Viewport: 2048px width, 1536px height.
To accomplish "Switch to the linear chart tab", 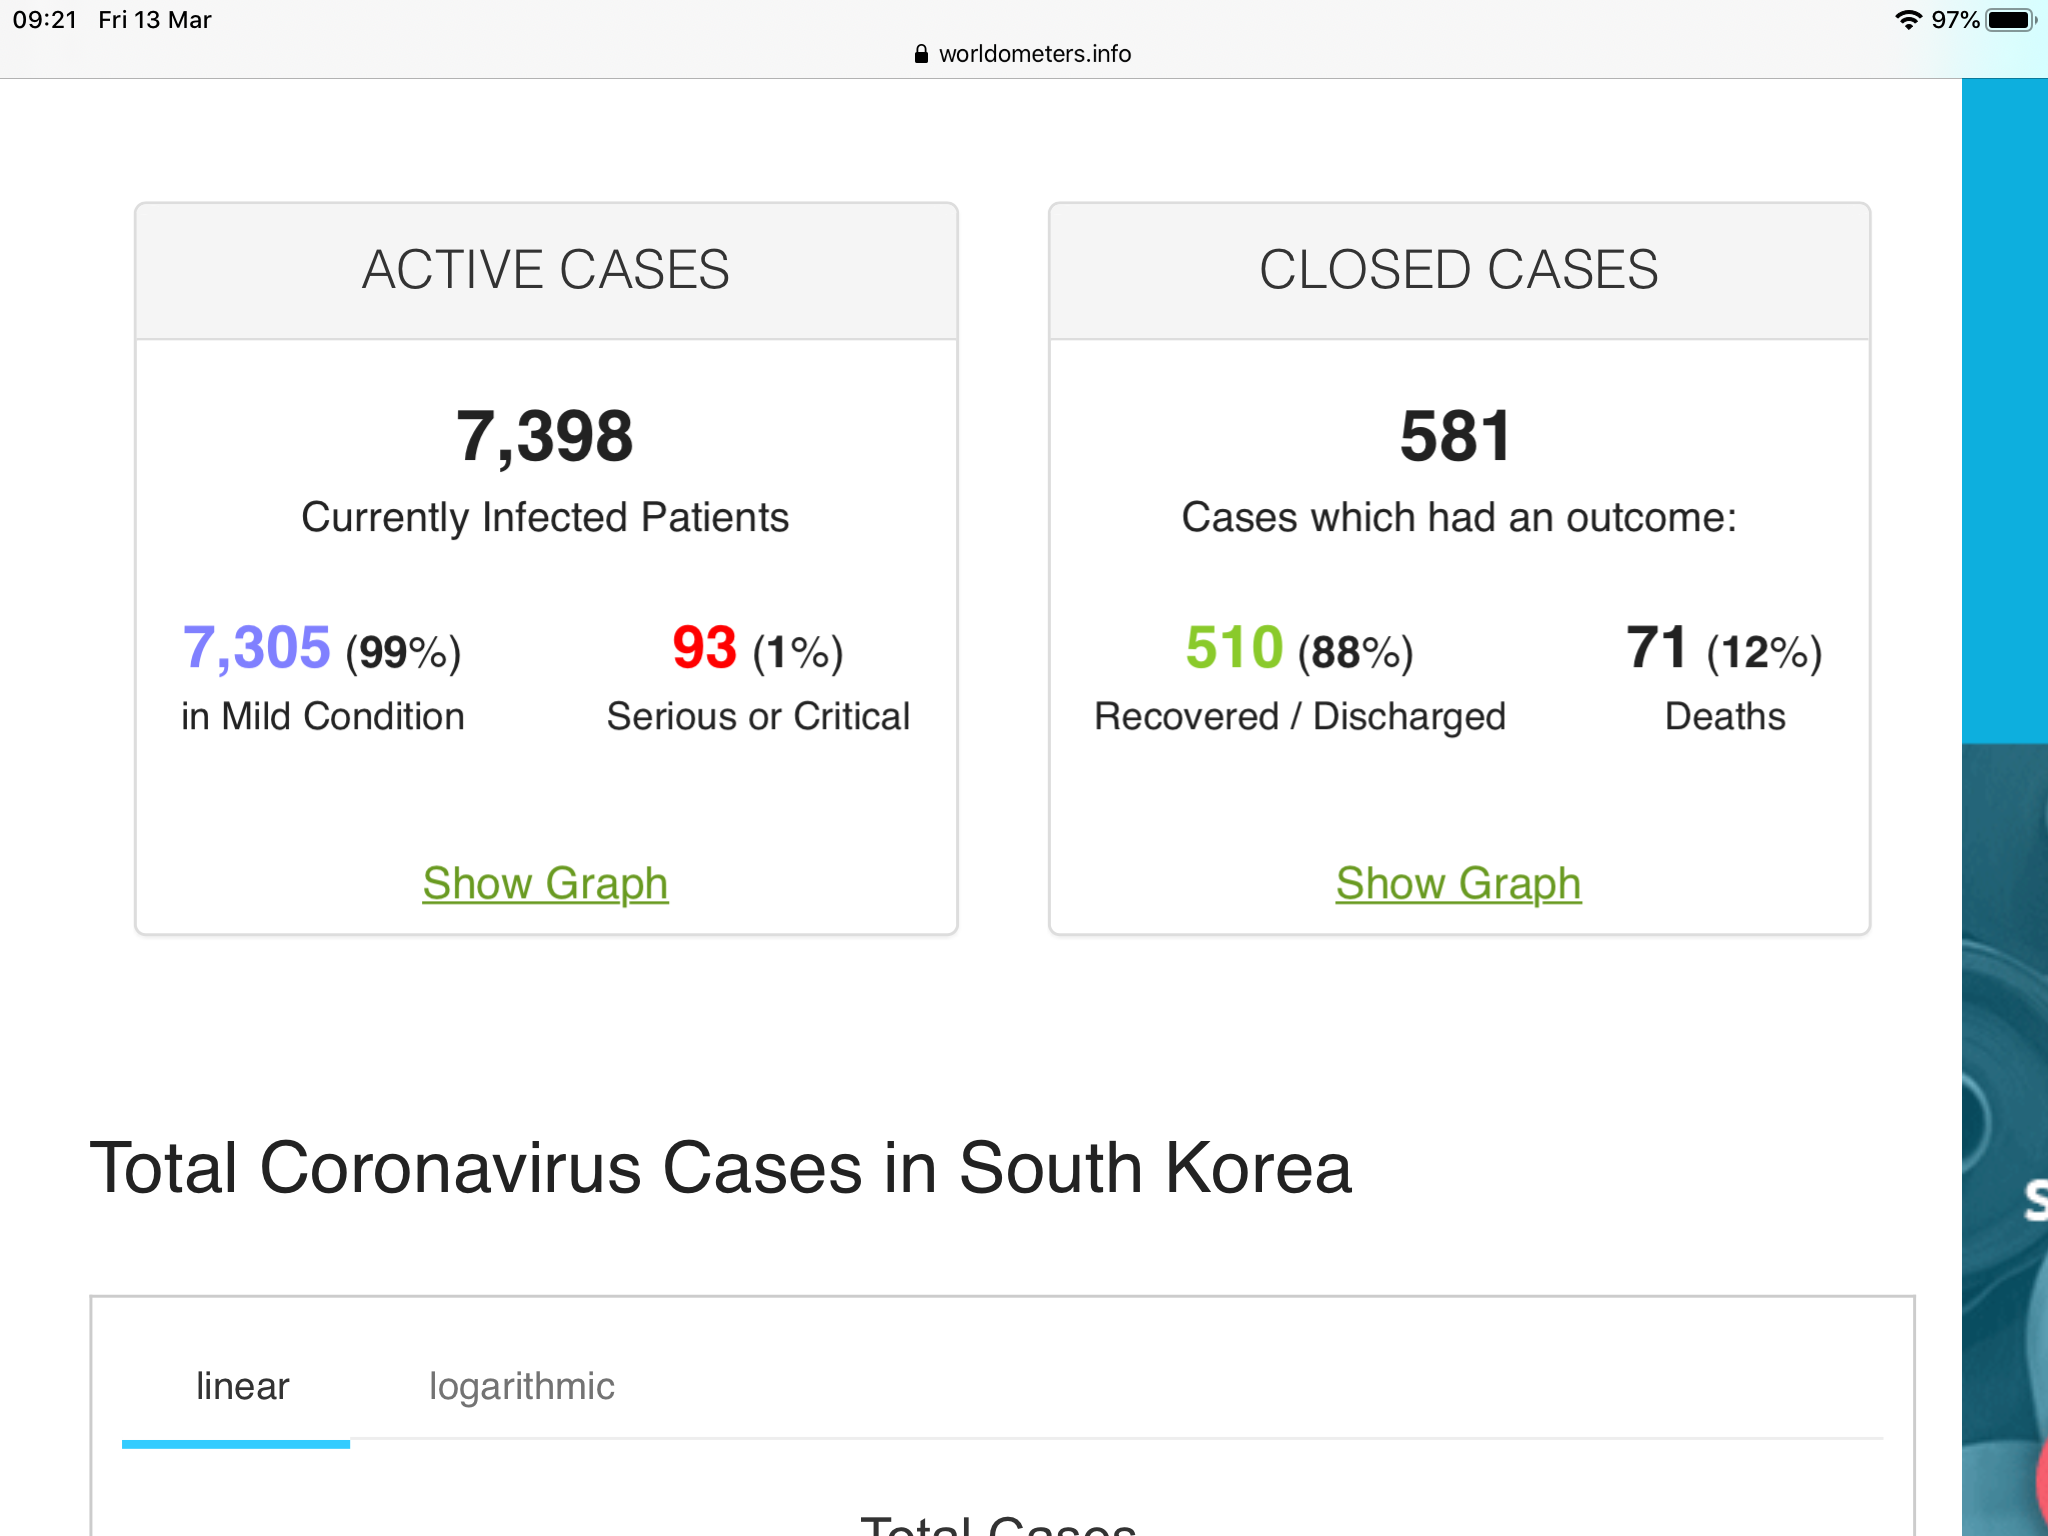I will tap(242, 1386).
